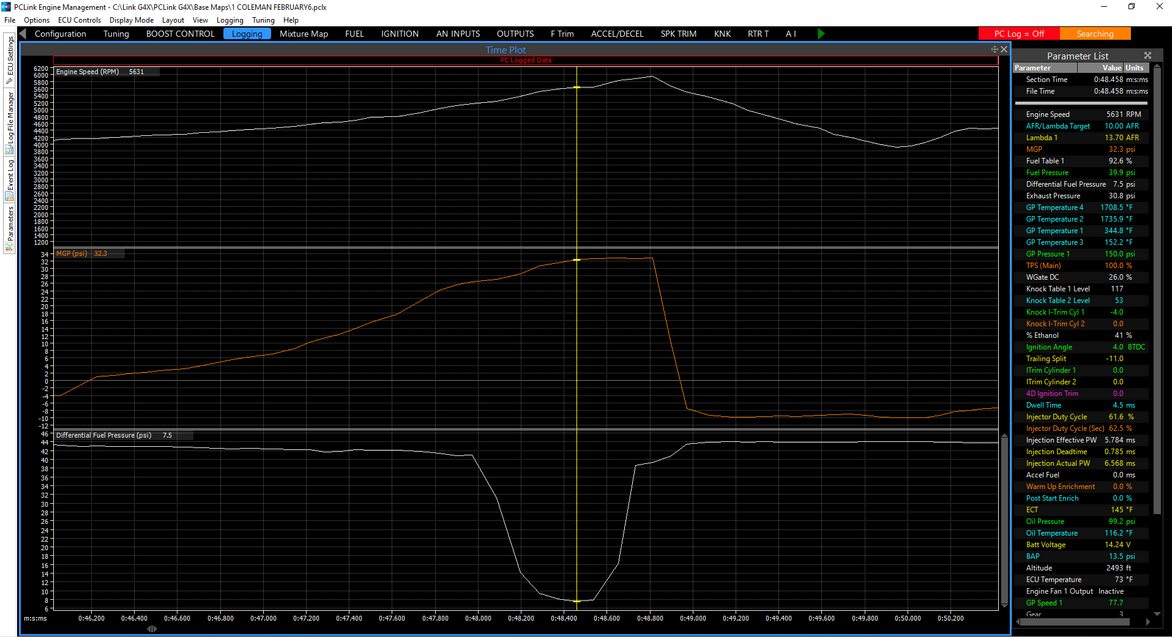The image size is (1172, 637).
Task: Click the move icon on Time Plot header
Action: click(994, 49)
